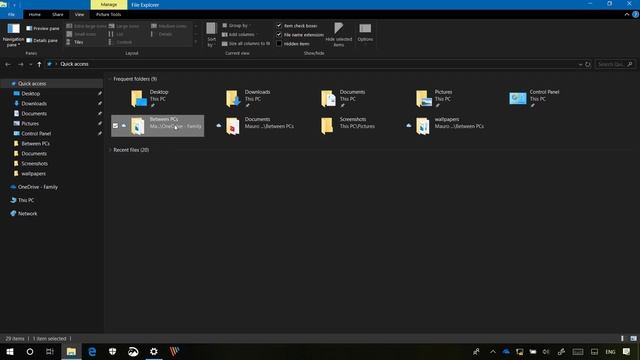Go up one folder level
The height and width of the screenshot is (360, 640).
point(39,64)
